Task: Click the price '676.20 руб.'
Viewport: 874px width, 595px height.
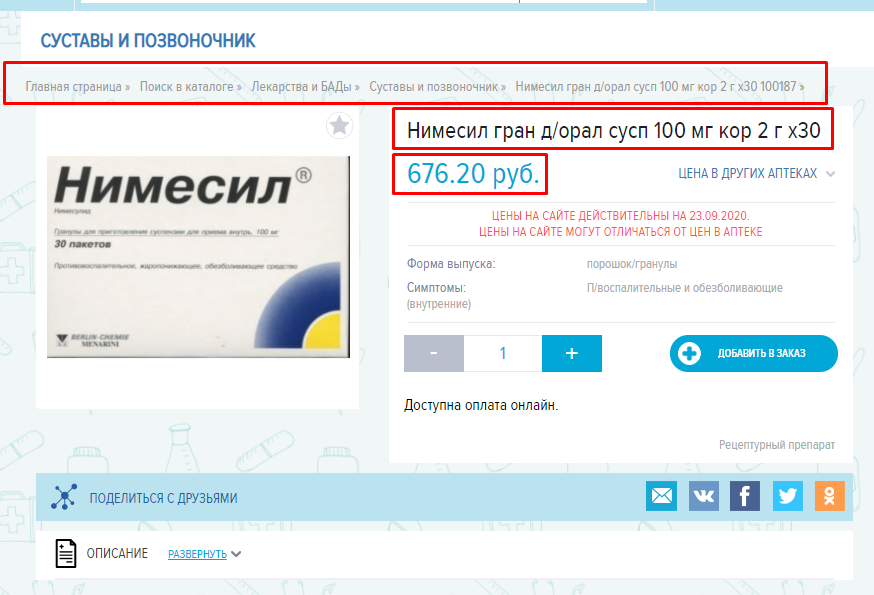Action: coord(473,173)
